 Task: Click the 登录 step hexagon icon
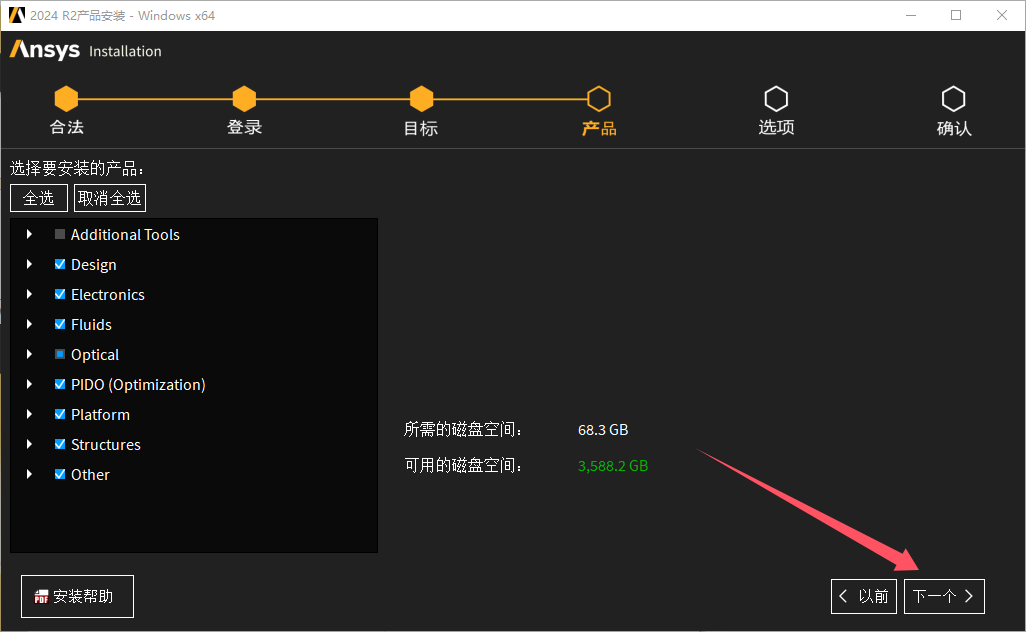coord(244,98)
